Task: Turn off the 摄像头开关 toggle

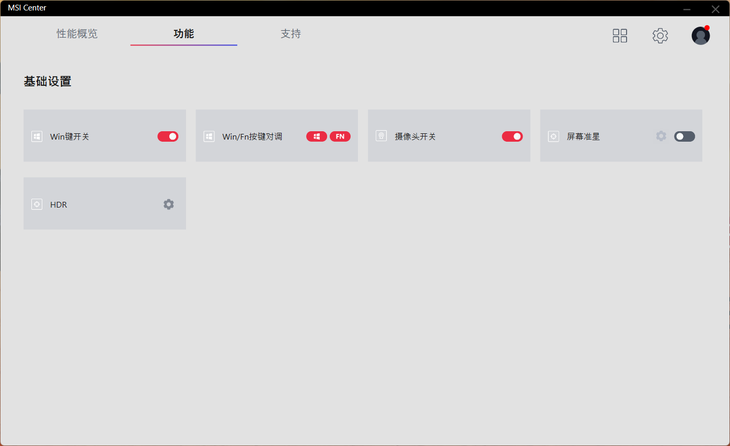Action: tap(512, 136)
